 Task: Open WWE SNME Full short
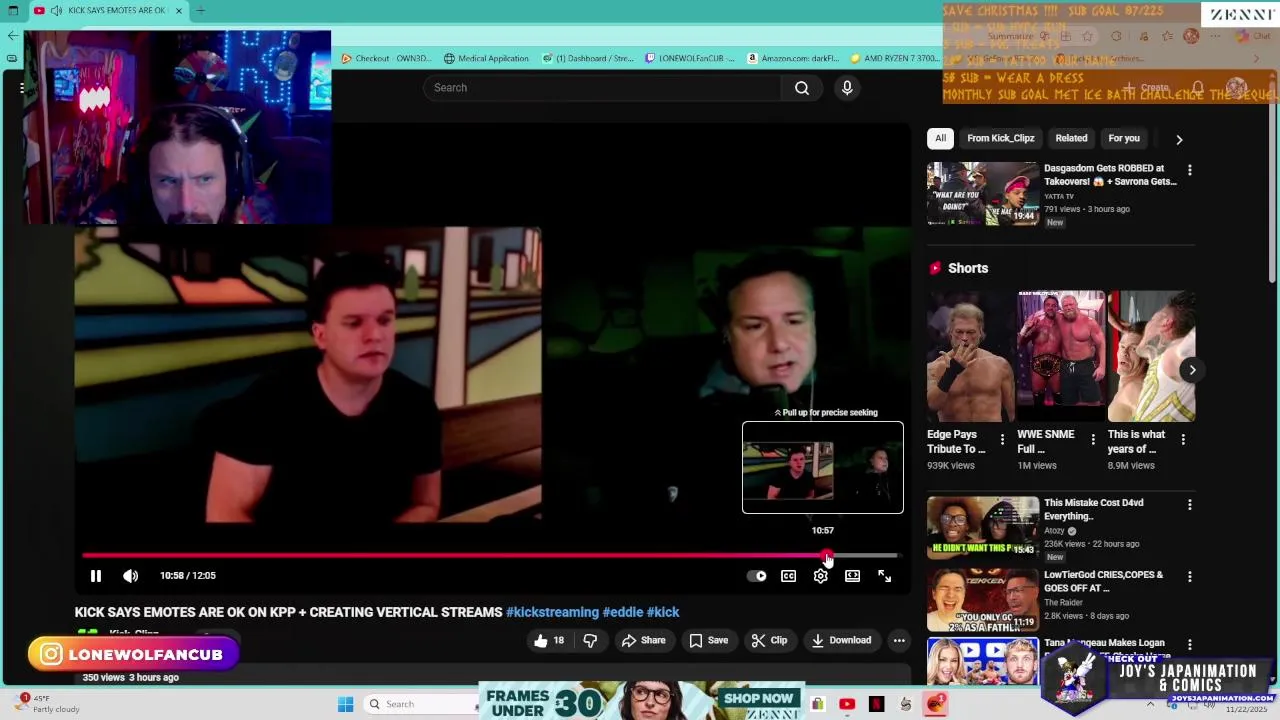point(1060,356)
